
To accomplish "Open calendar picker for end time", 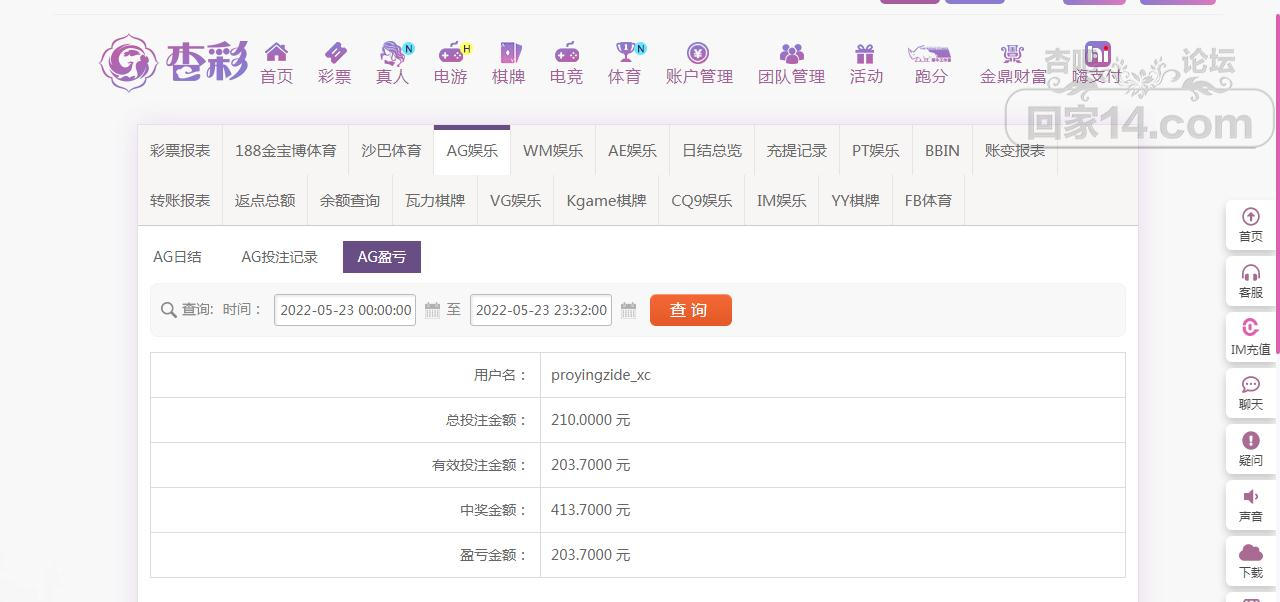I will (x=628, y=310).
